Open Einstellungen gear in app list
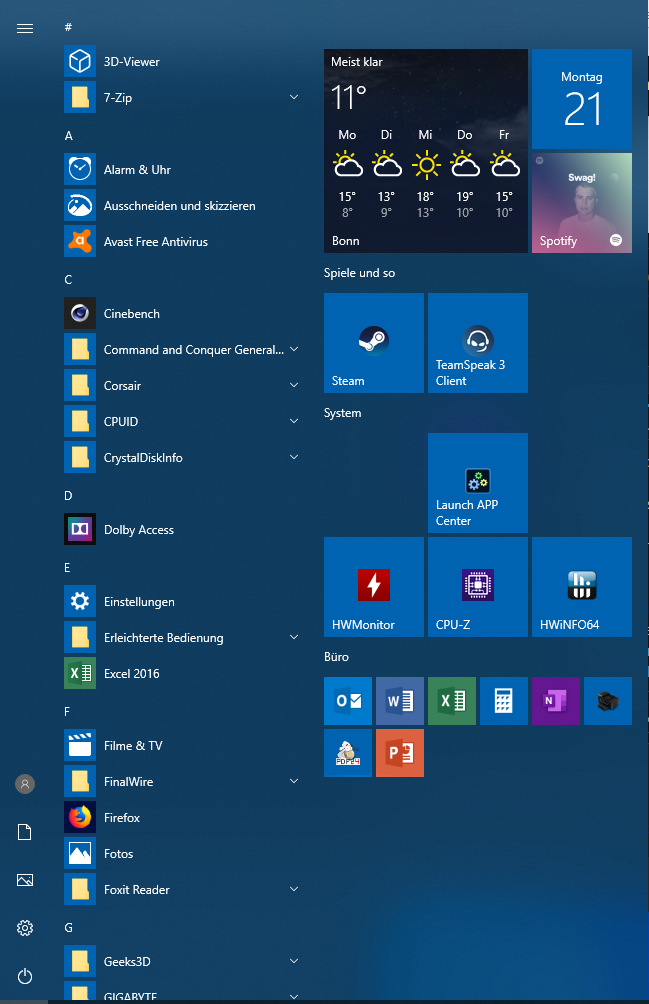 pos(80,601)
